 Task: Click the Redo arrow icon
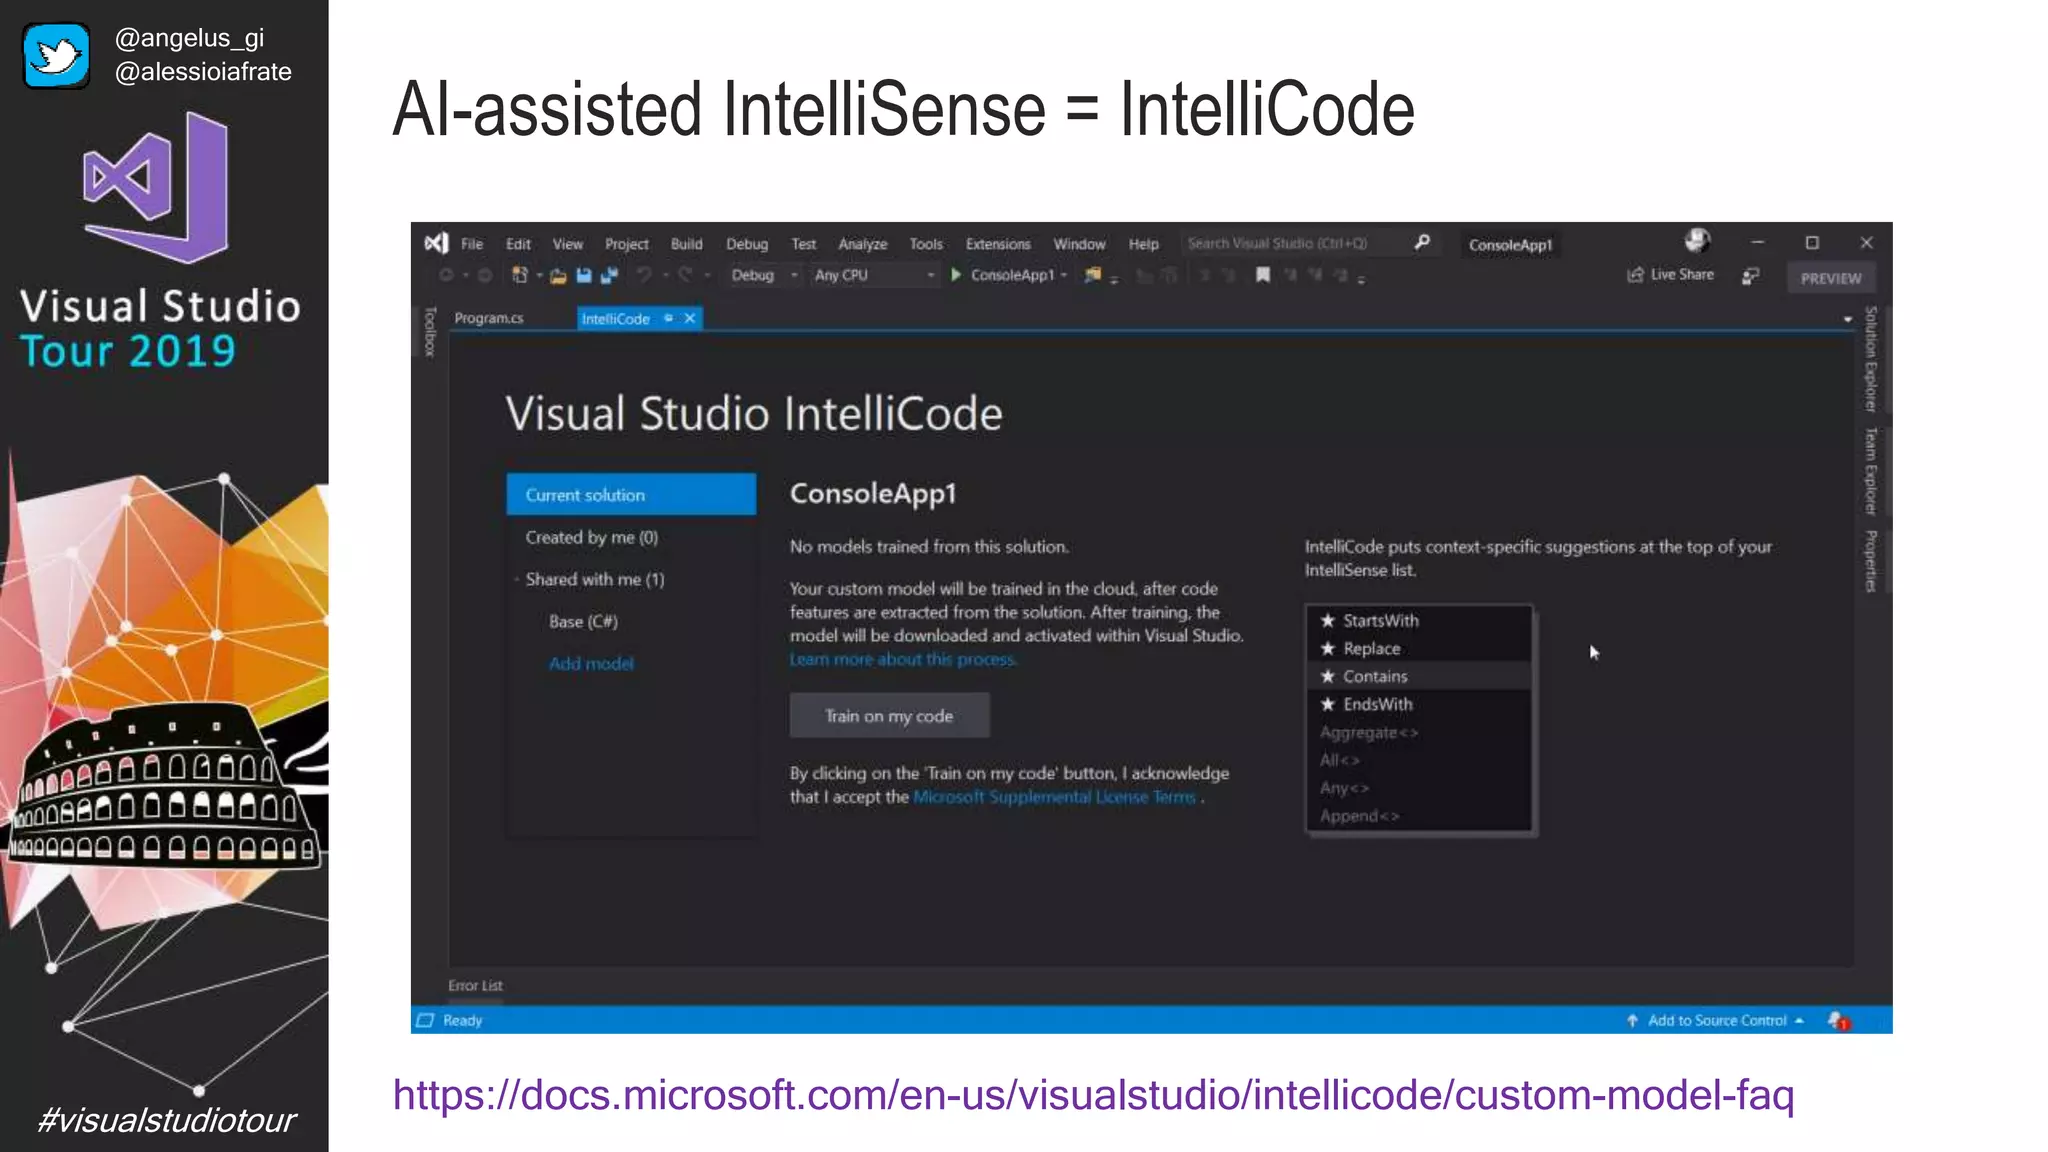pos(685,275)
